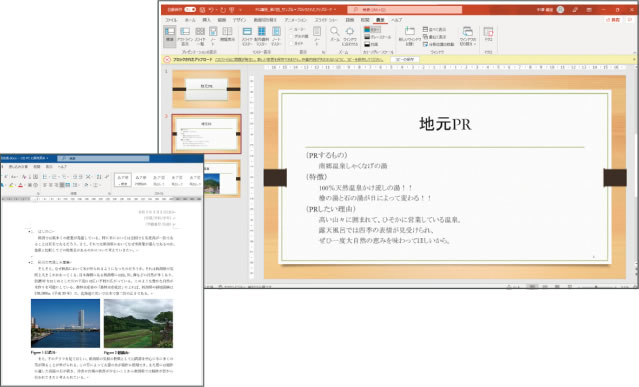639x387 pixels.
Task: Open the Help tab in Word
Action: tap(62, 167)
